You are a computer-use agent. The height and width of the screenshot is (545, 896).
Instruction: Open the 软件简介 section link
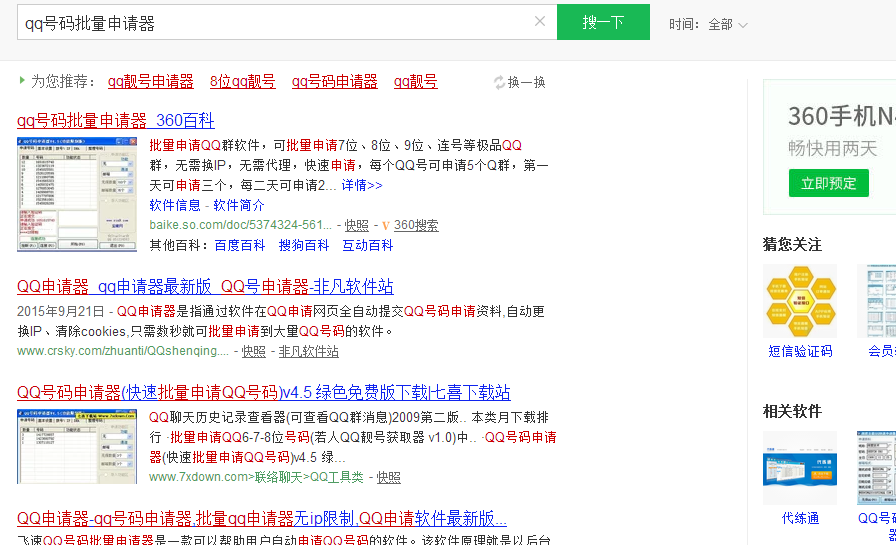point(239,205)
